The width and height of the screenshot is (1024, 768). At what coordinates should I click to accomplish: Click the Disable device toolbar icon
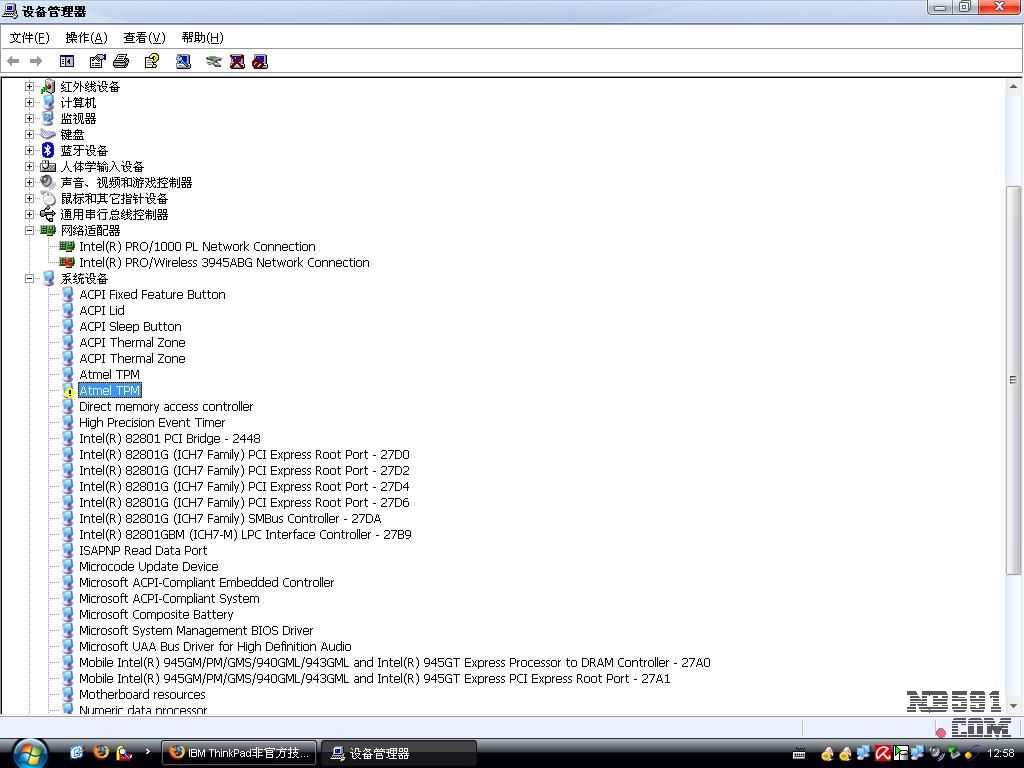pyautogui.click(x=260, y=61)
